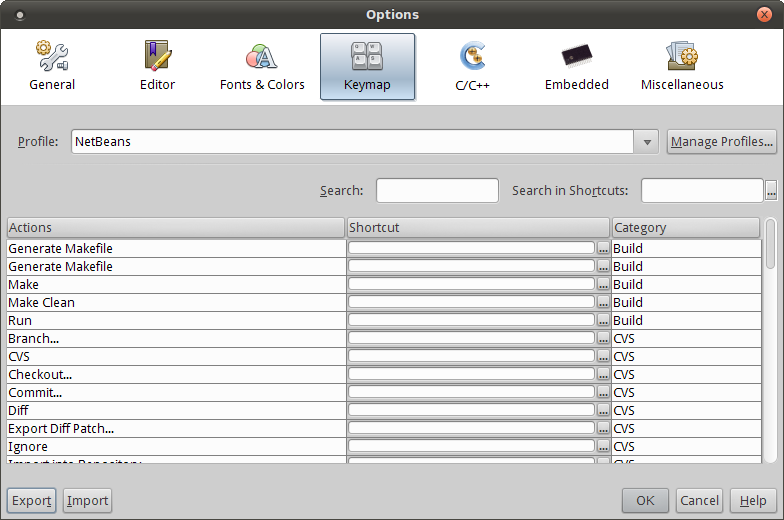Open the Embedded options category
This screenshot has height=520, width=784.
click(576, 66)
